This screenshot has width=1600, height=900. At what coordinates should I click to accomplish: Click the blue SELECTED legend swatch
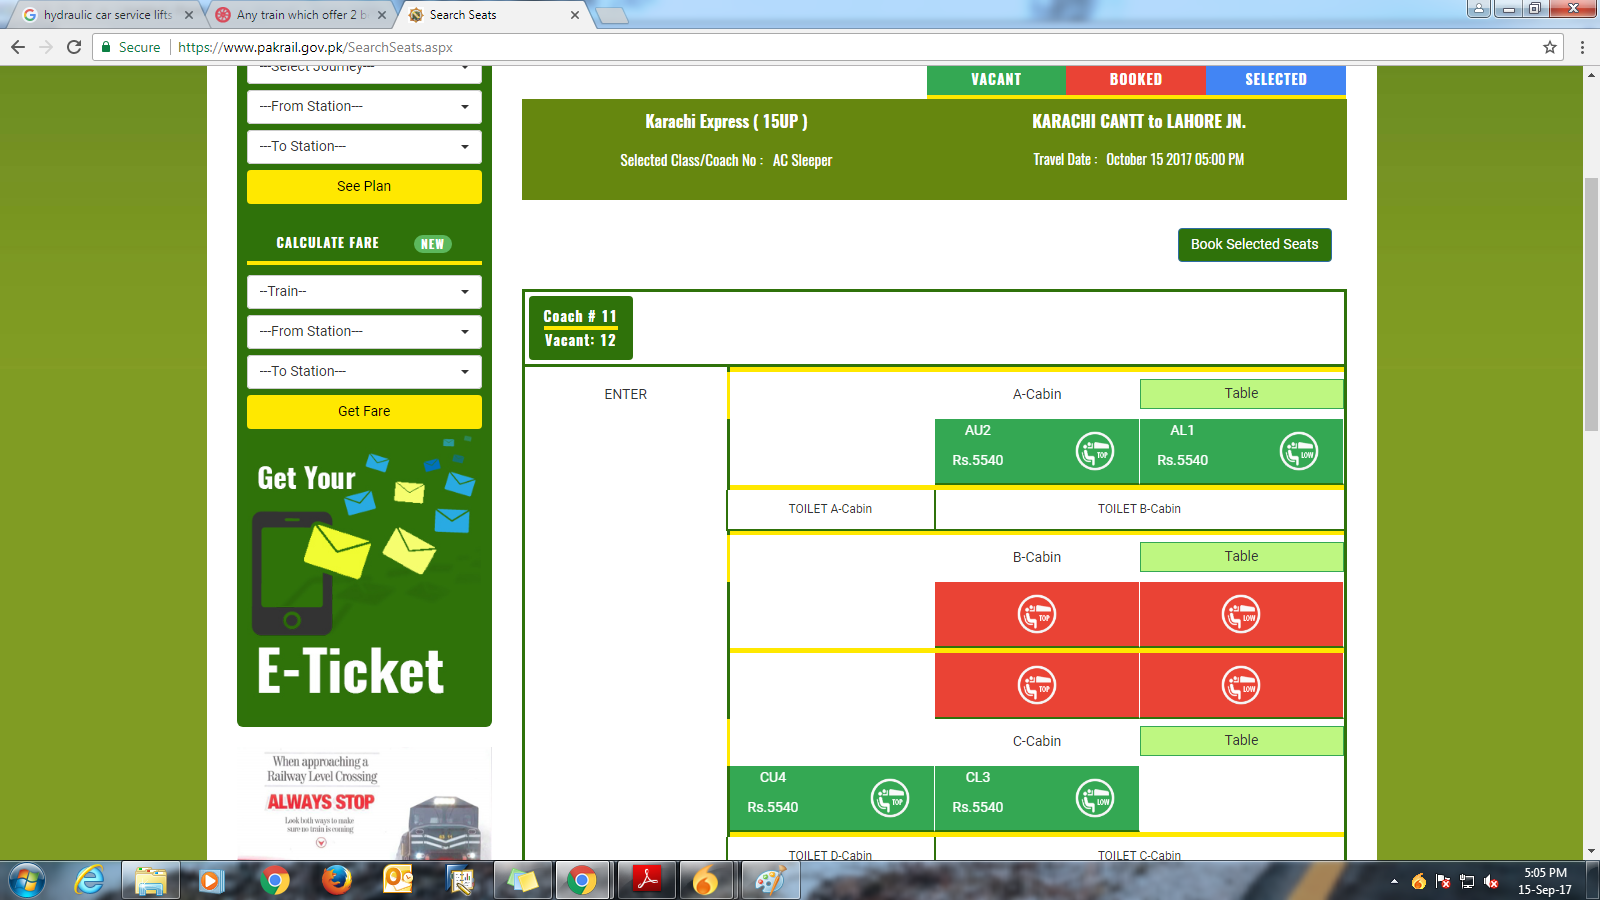[x=1276, y=80]
